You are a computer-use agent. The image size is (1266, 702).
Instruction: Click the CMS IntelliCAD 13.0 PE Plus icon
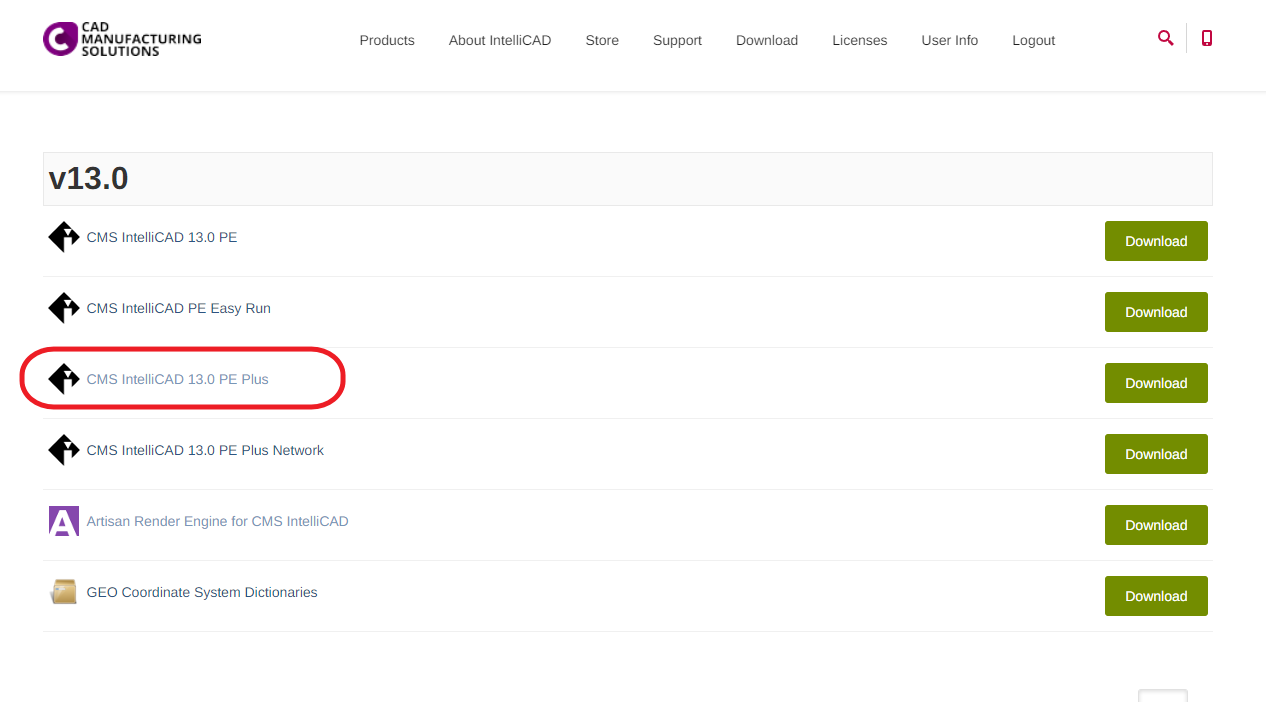[64, 379]
